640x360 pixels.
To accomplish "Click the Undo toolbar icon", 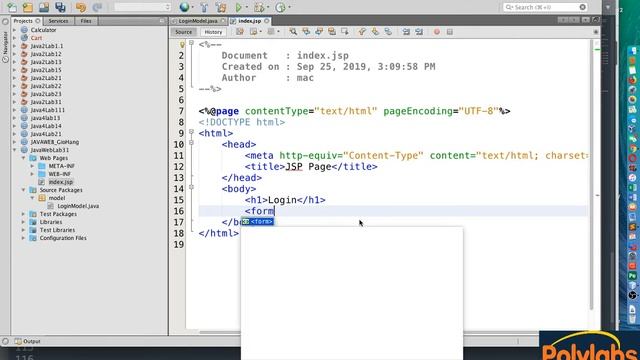I will click(x=81, y=7).
